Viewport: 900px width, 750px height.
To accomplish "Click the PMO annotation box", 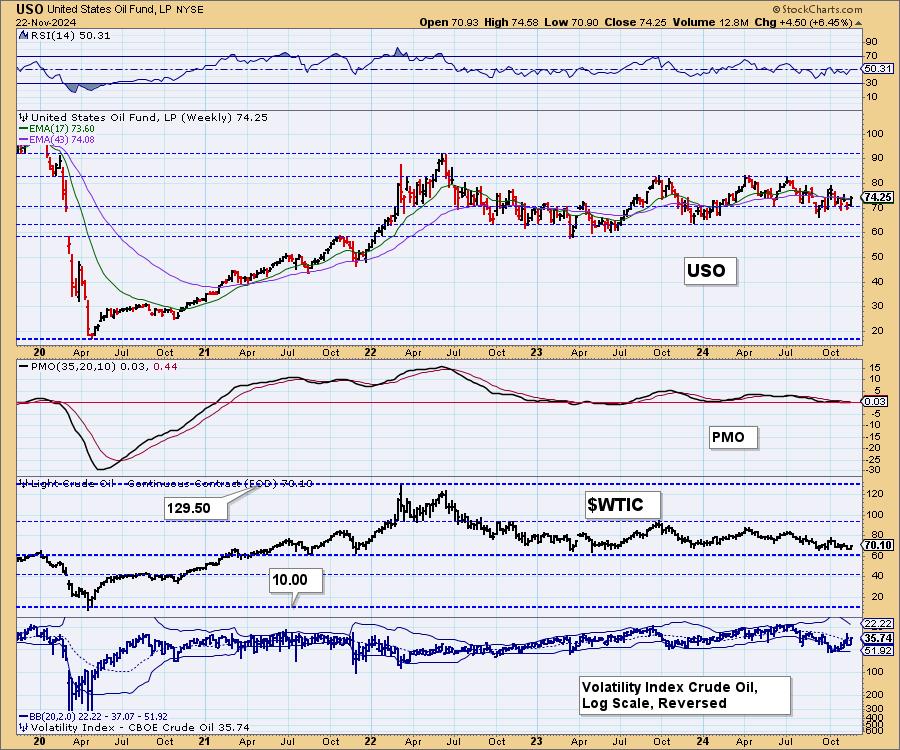I will [x=732, y=437].
